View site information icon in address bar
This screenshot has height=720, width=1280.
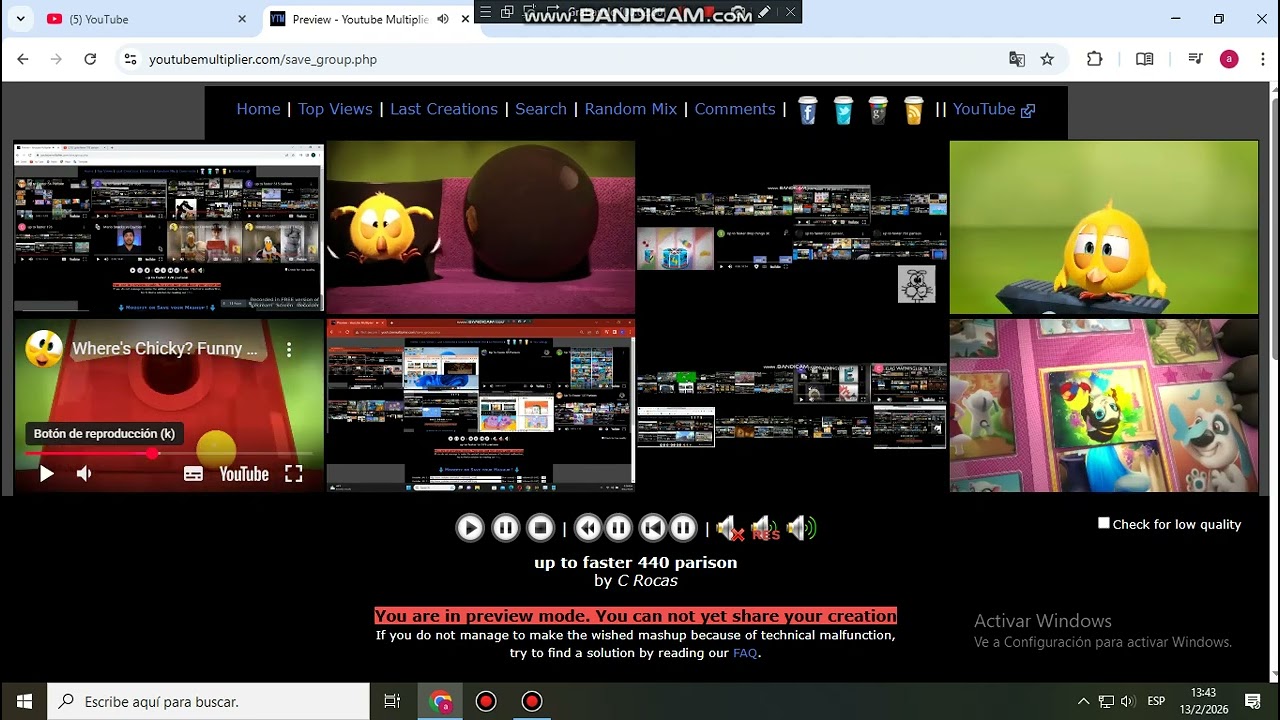(130, 59)
